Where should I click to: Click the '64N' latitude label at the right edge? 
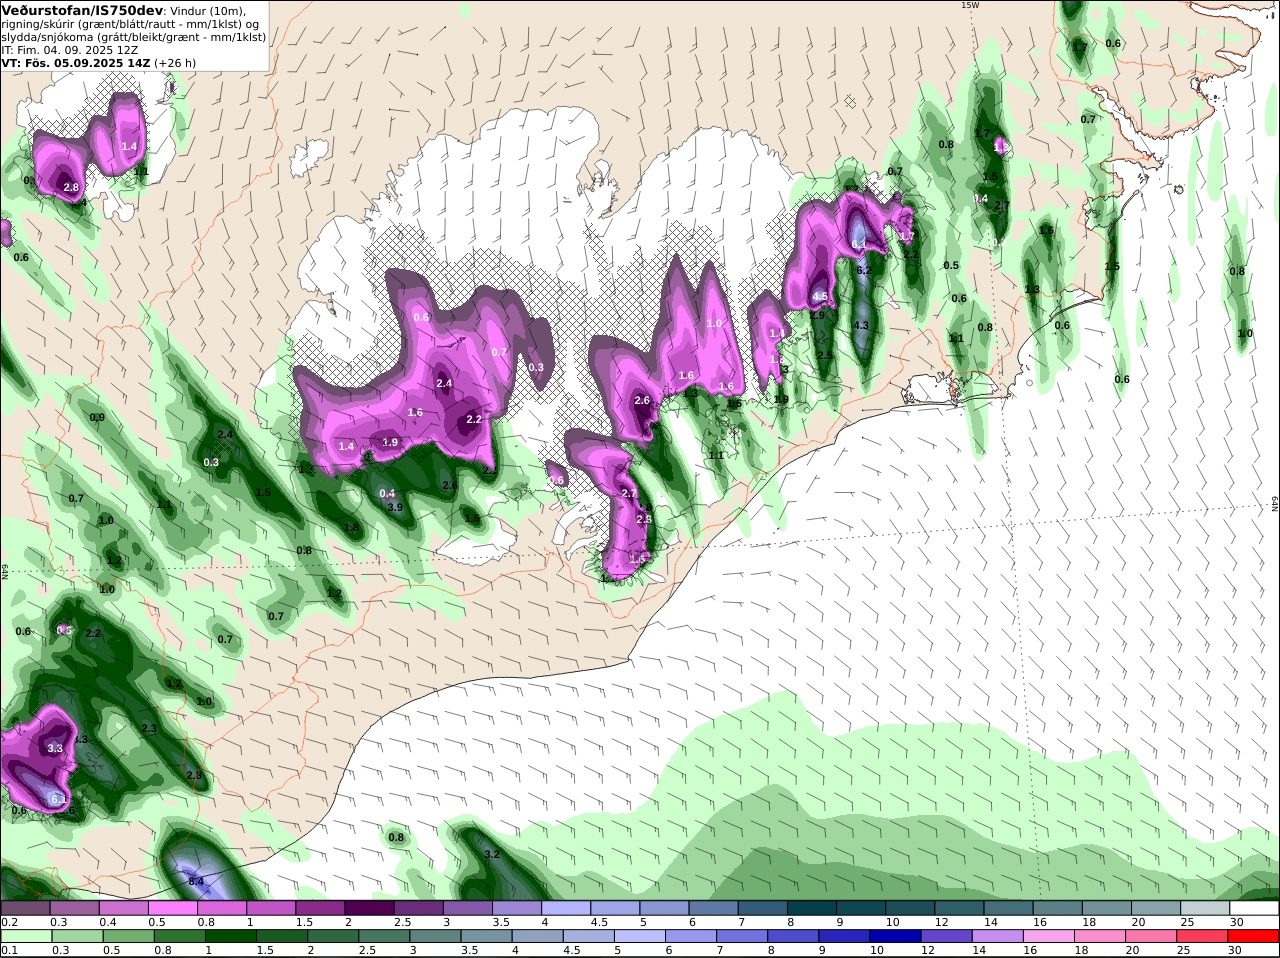point(1275,503)
